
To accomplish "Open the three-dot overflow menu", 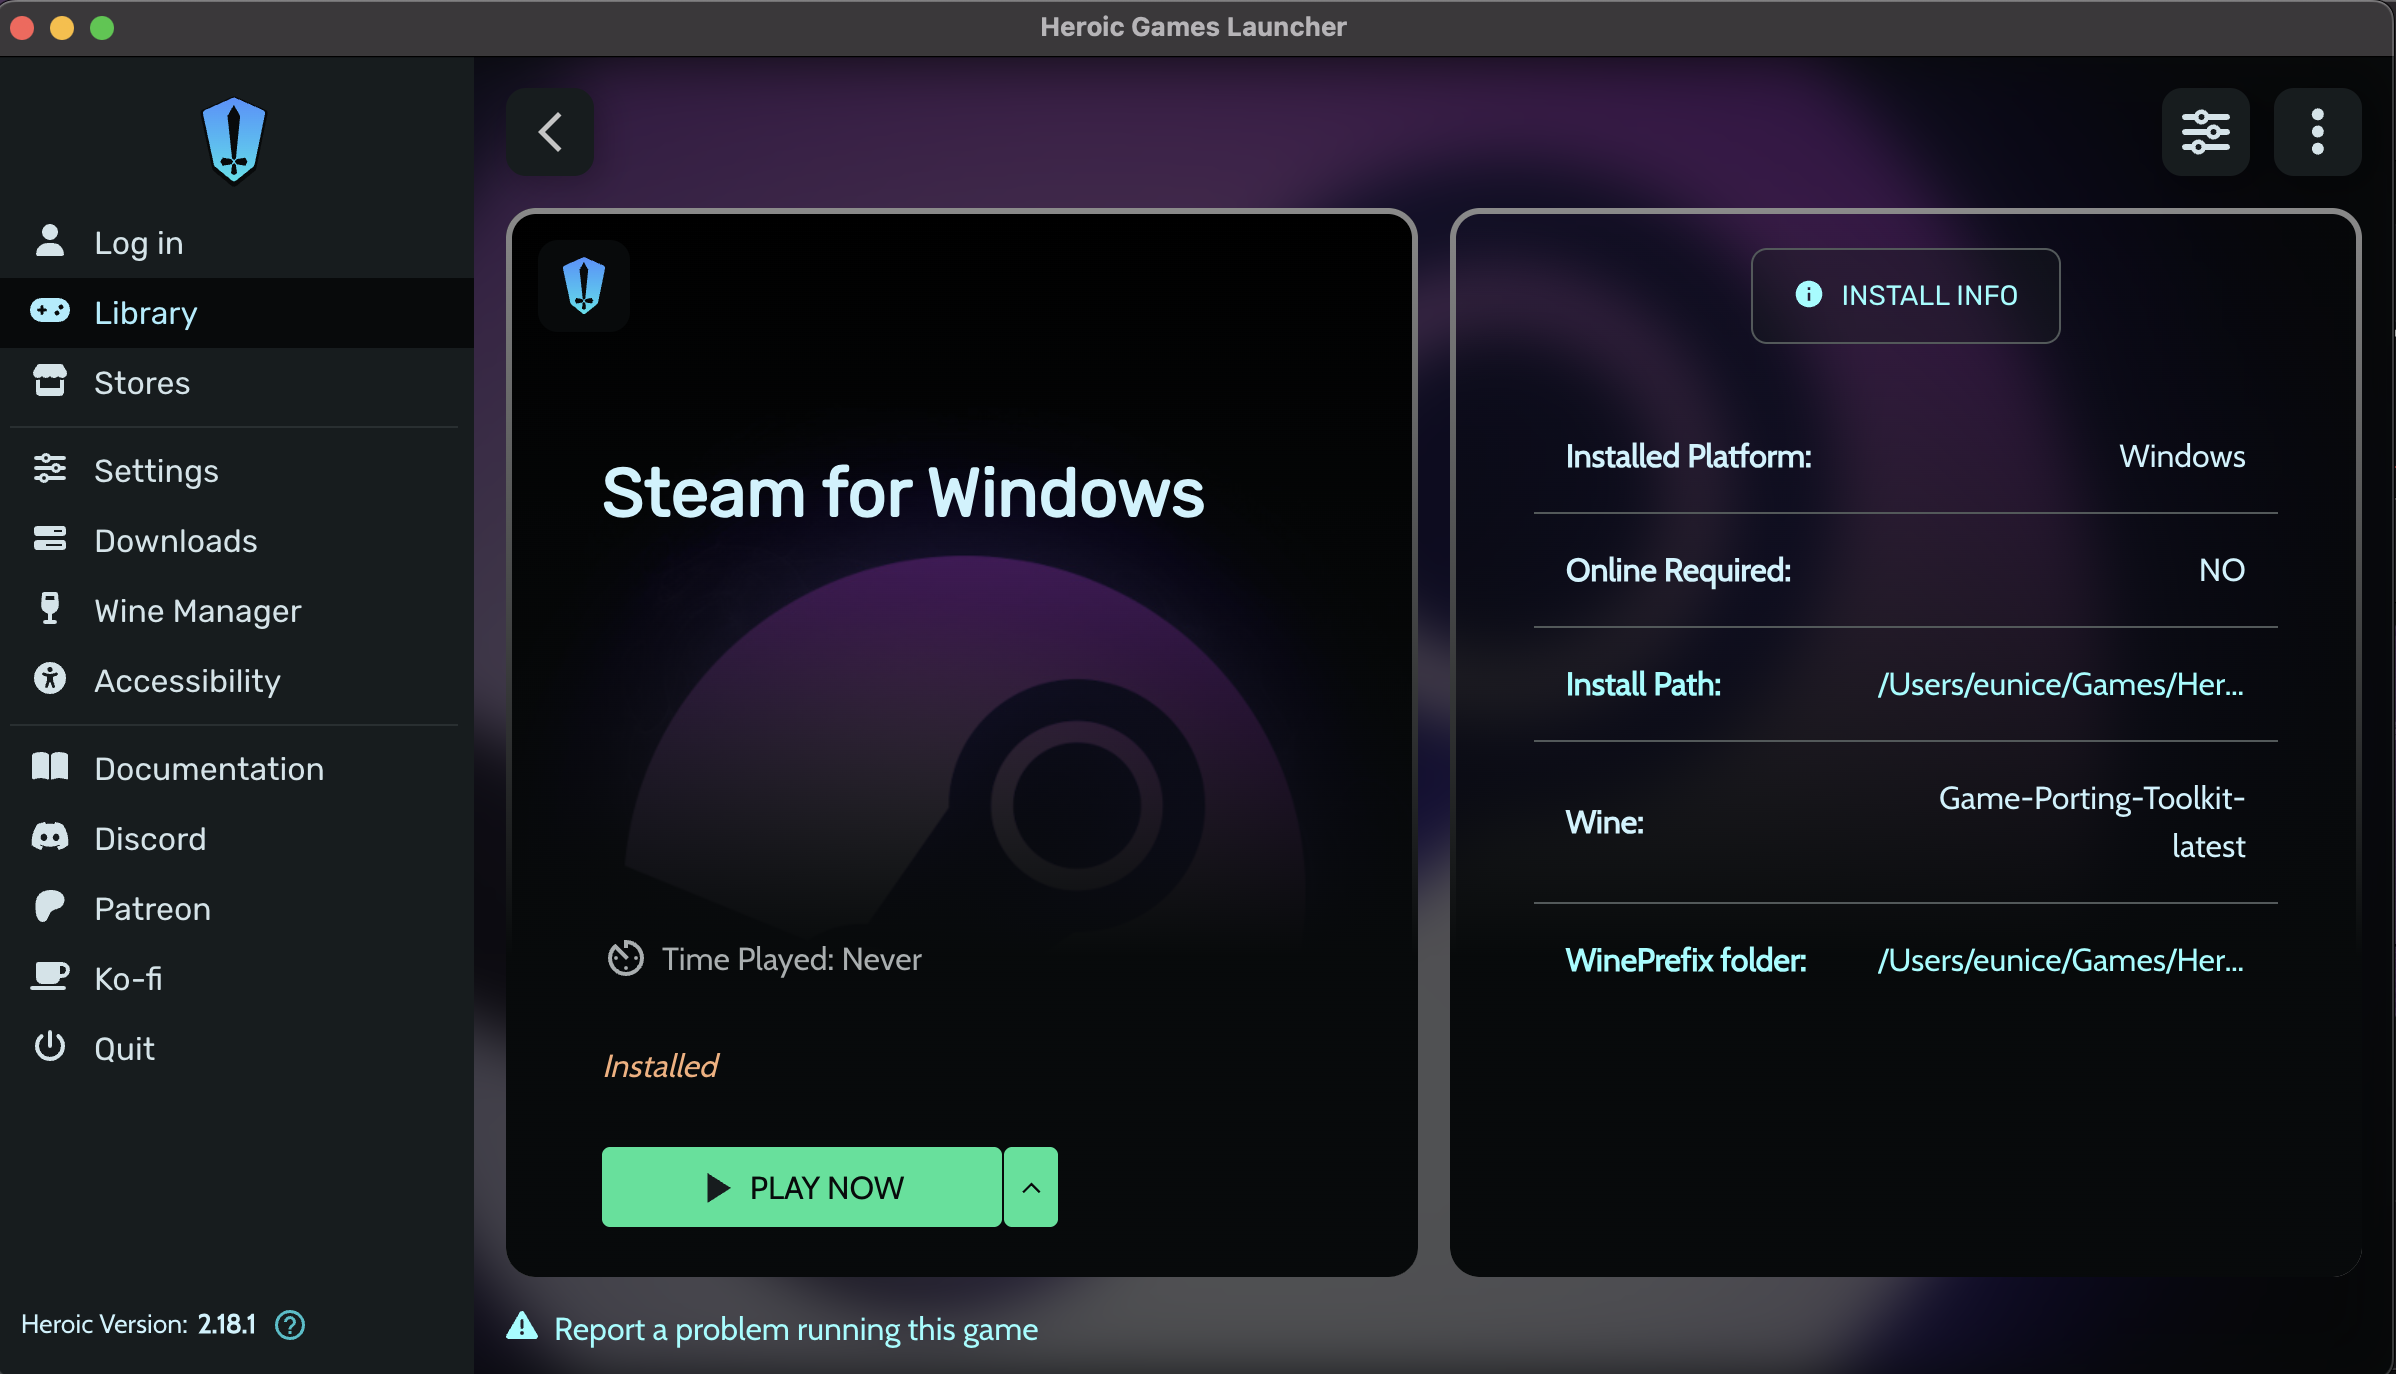I will (x=2318, y=131).
